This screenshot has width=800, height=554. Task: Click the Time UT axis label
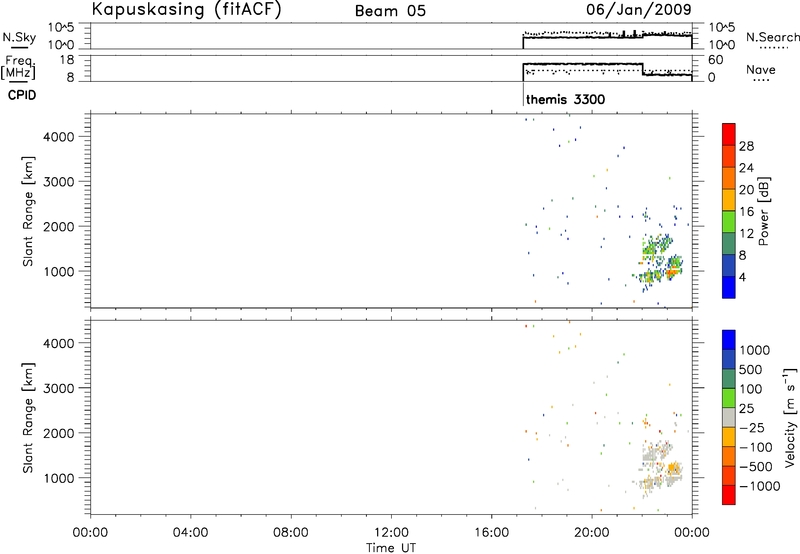point(391,548)
